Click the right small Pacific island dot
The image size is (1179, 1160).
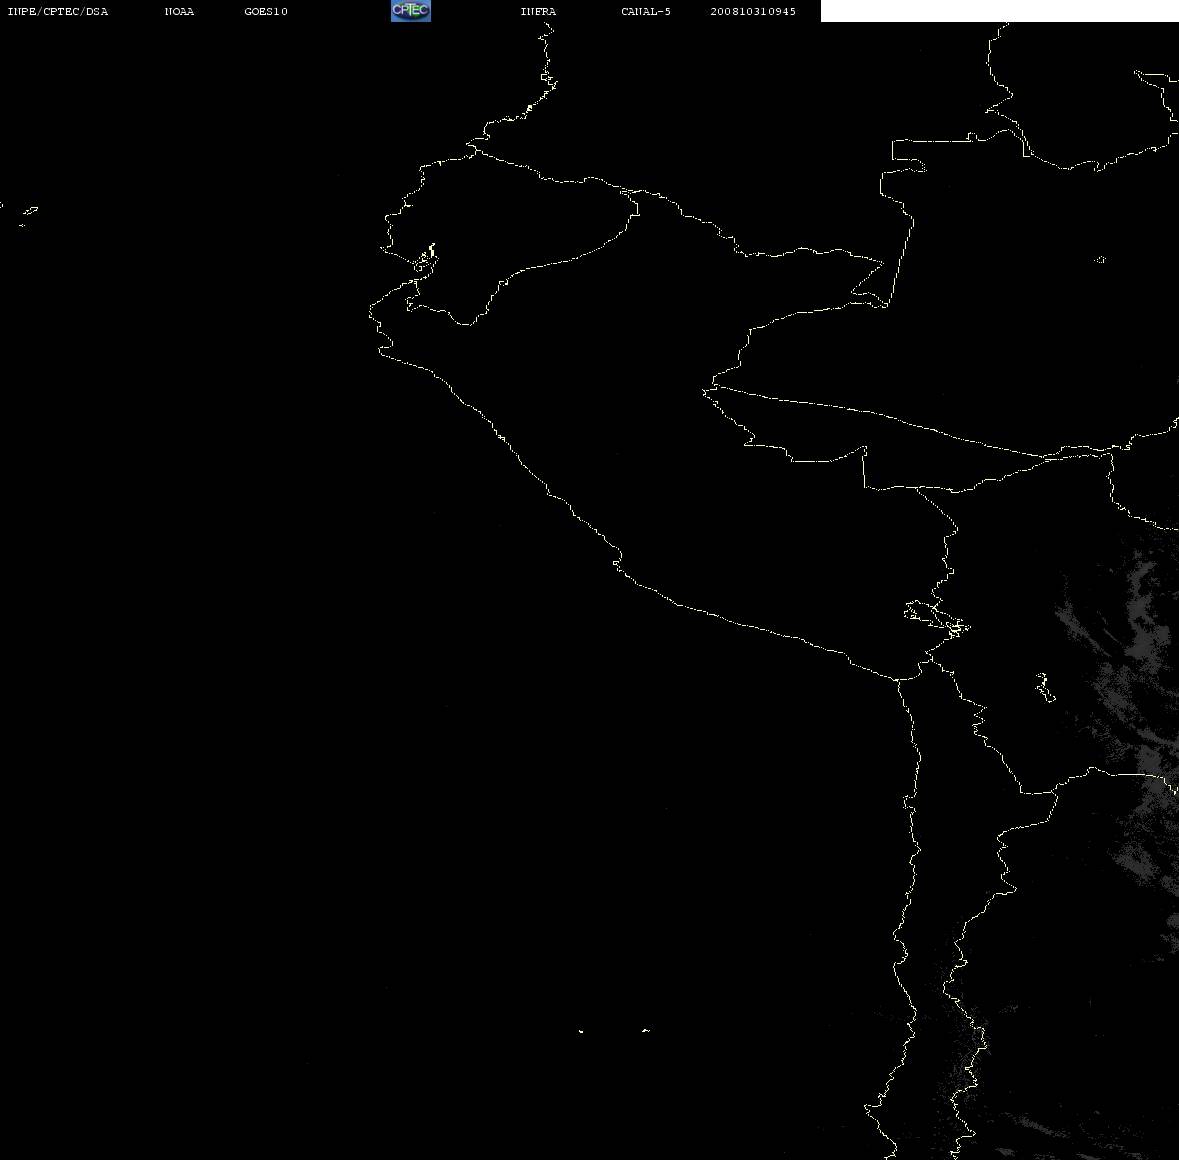coord(646,1030)
